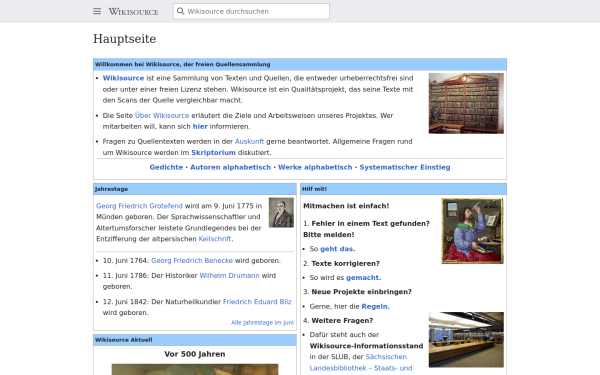
Task: Click 'Weitere Fragen?' text
Action: (342, 321)
